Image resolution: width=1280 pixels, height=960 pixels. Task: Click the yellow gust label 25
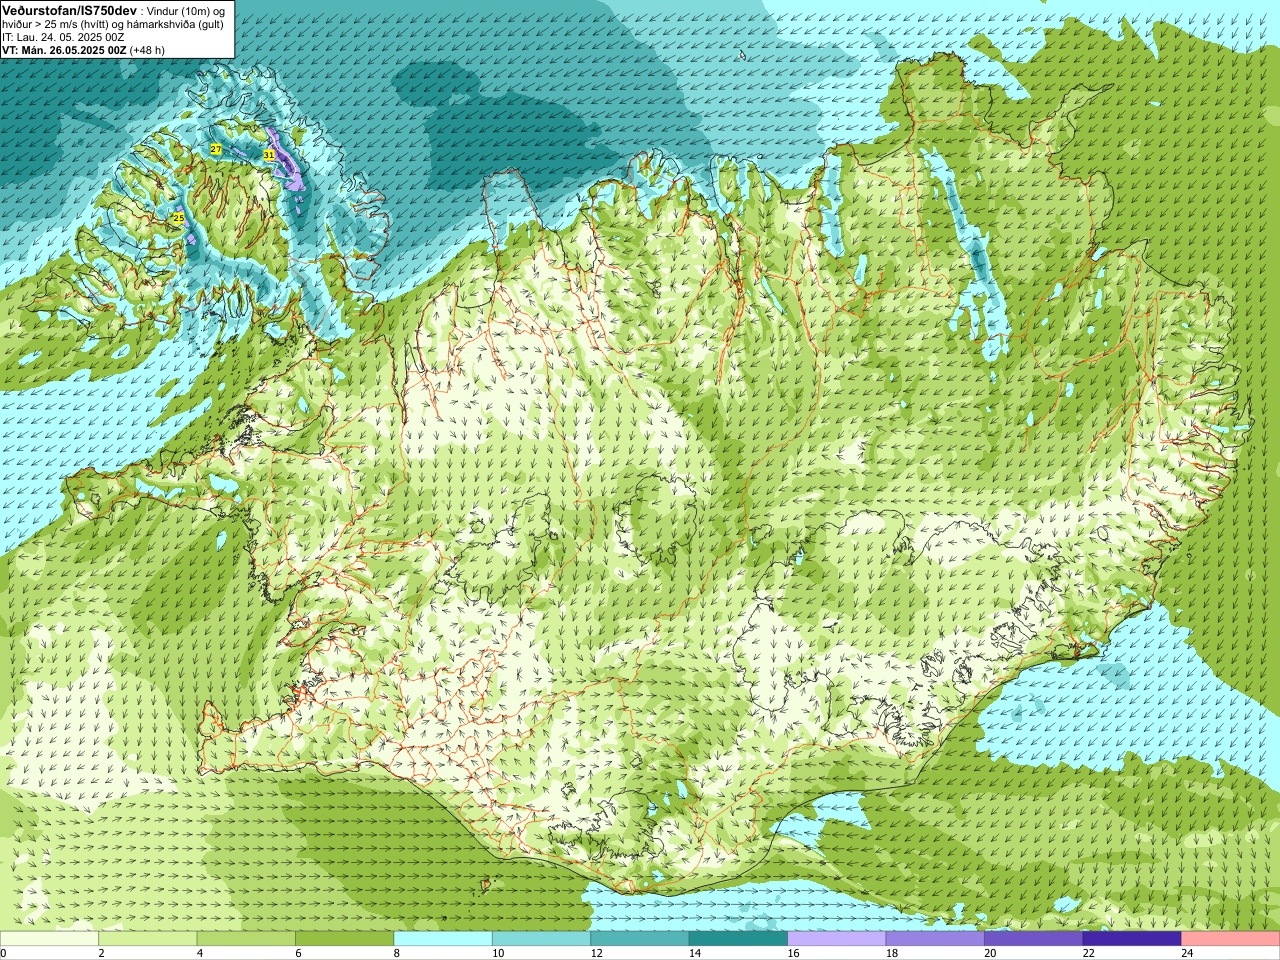tap(178, 218)
